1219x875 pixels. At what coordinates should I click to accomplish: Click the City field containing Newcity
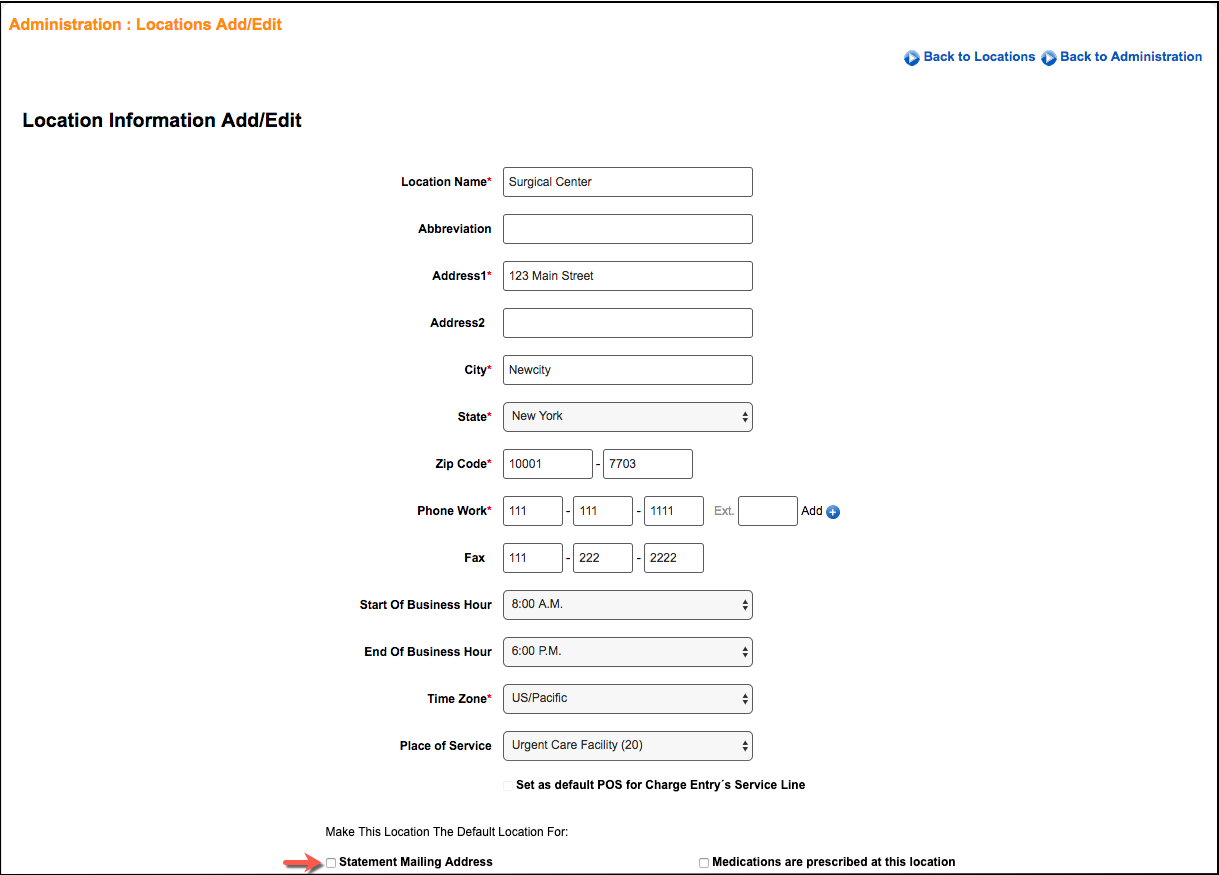tap(627, 370)
